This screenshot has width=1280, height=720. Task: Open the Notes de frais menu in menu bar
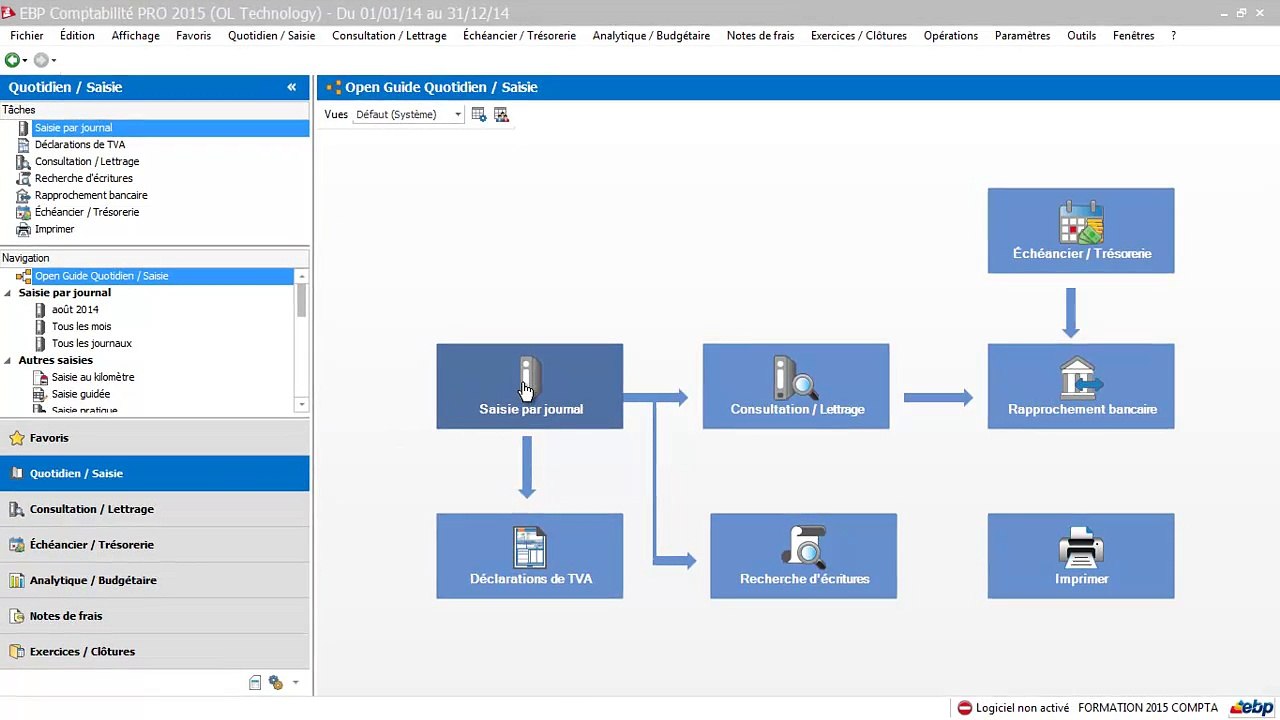pyautogui.click(x=761, y=36)
